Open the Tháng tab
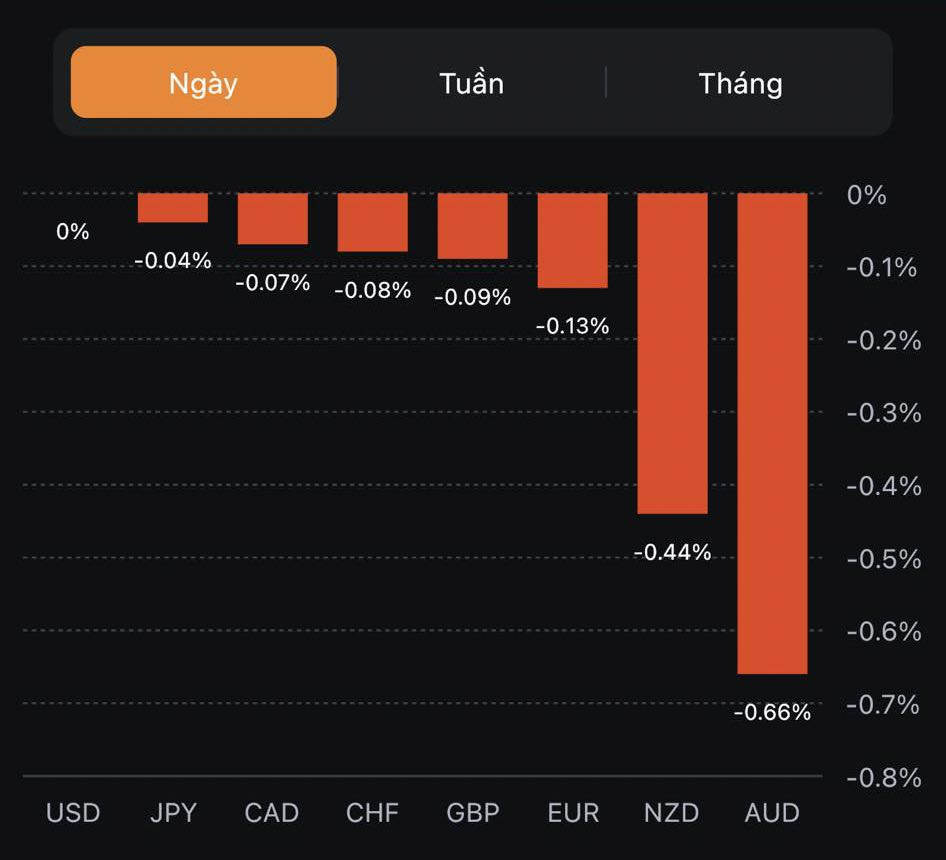 click(x=740, y=83)
